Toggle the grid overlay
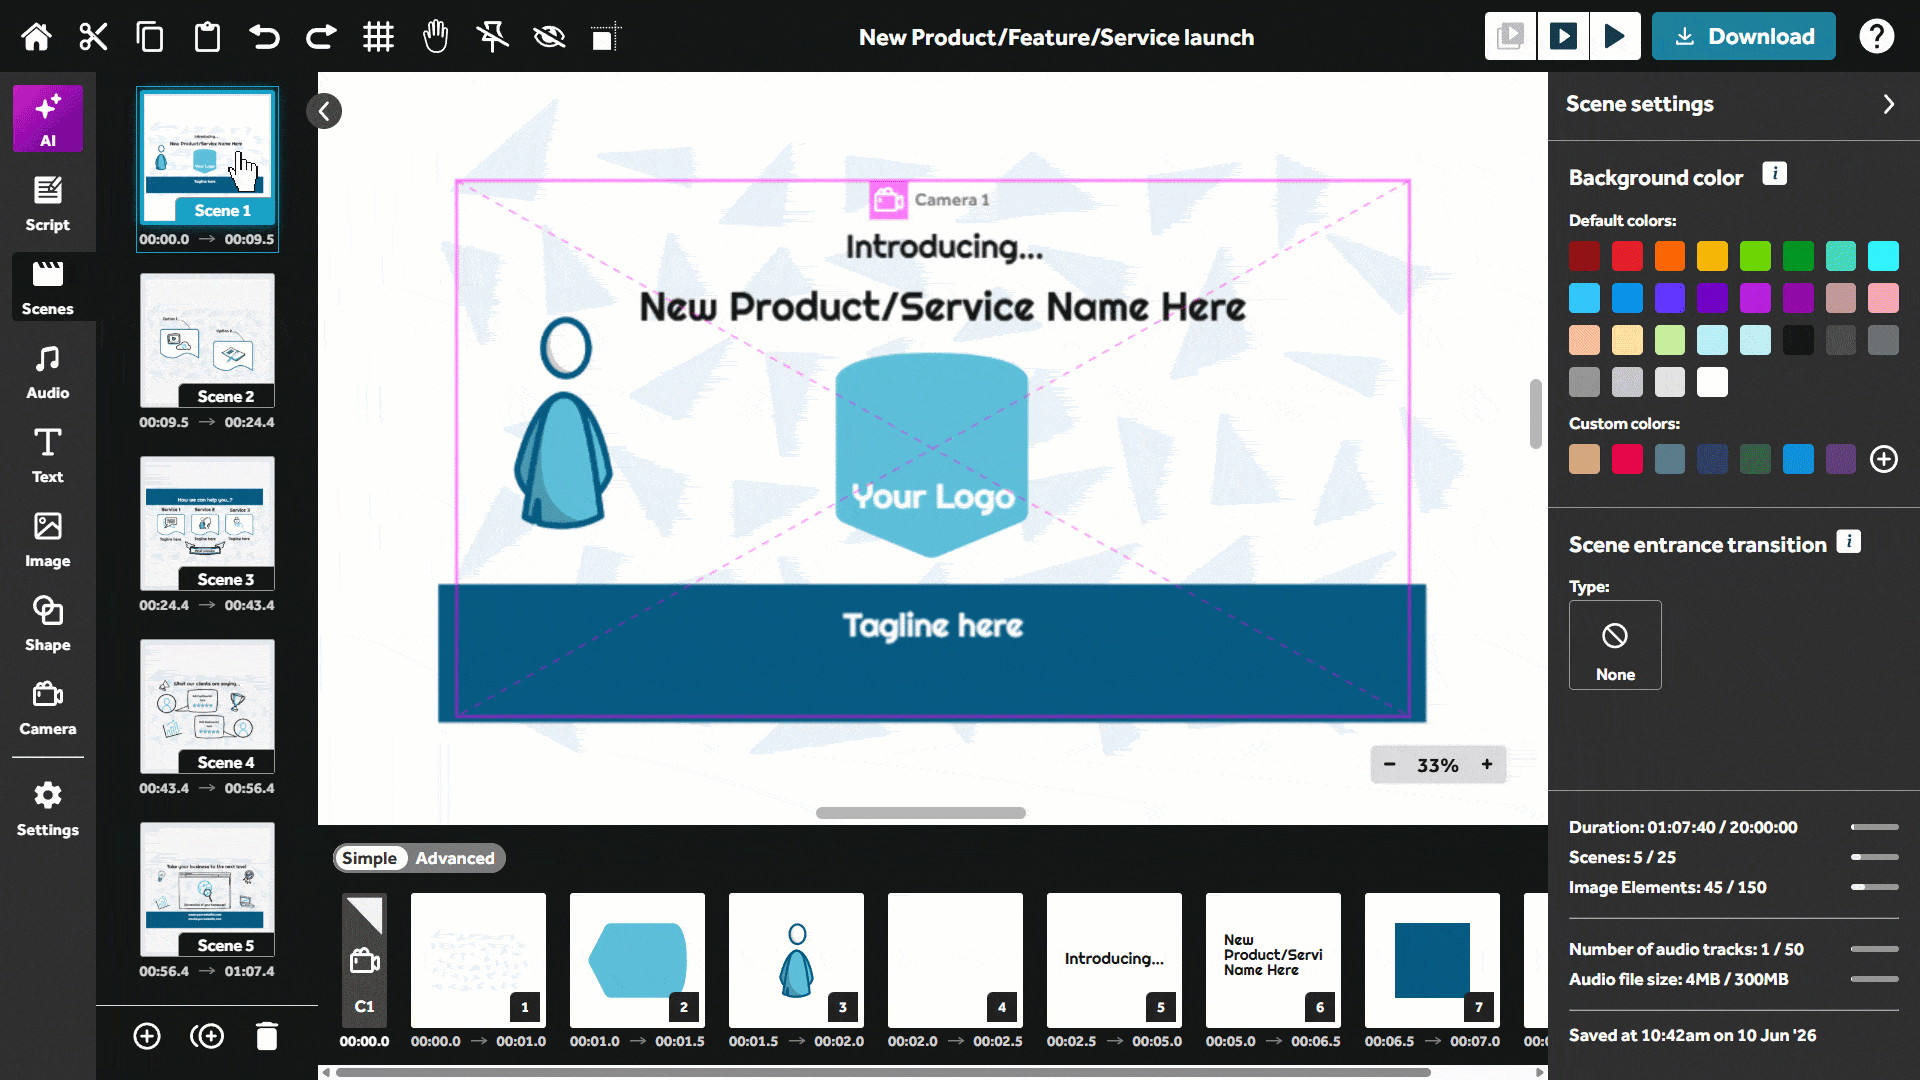Viewport: 1920px width, 1080px height. pos(378,37)
